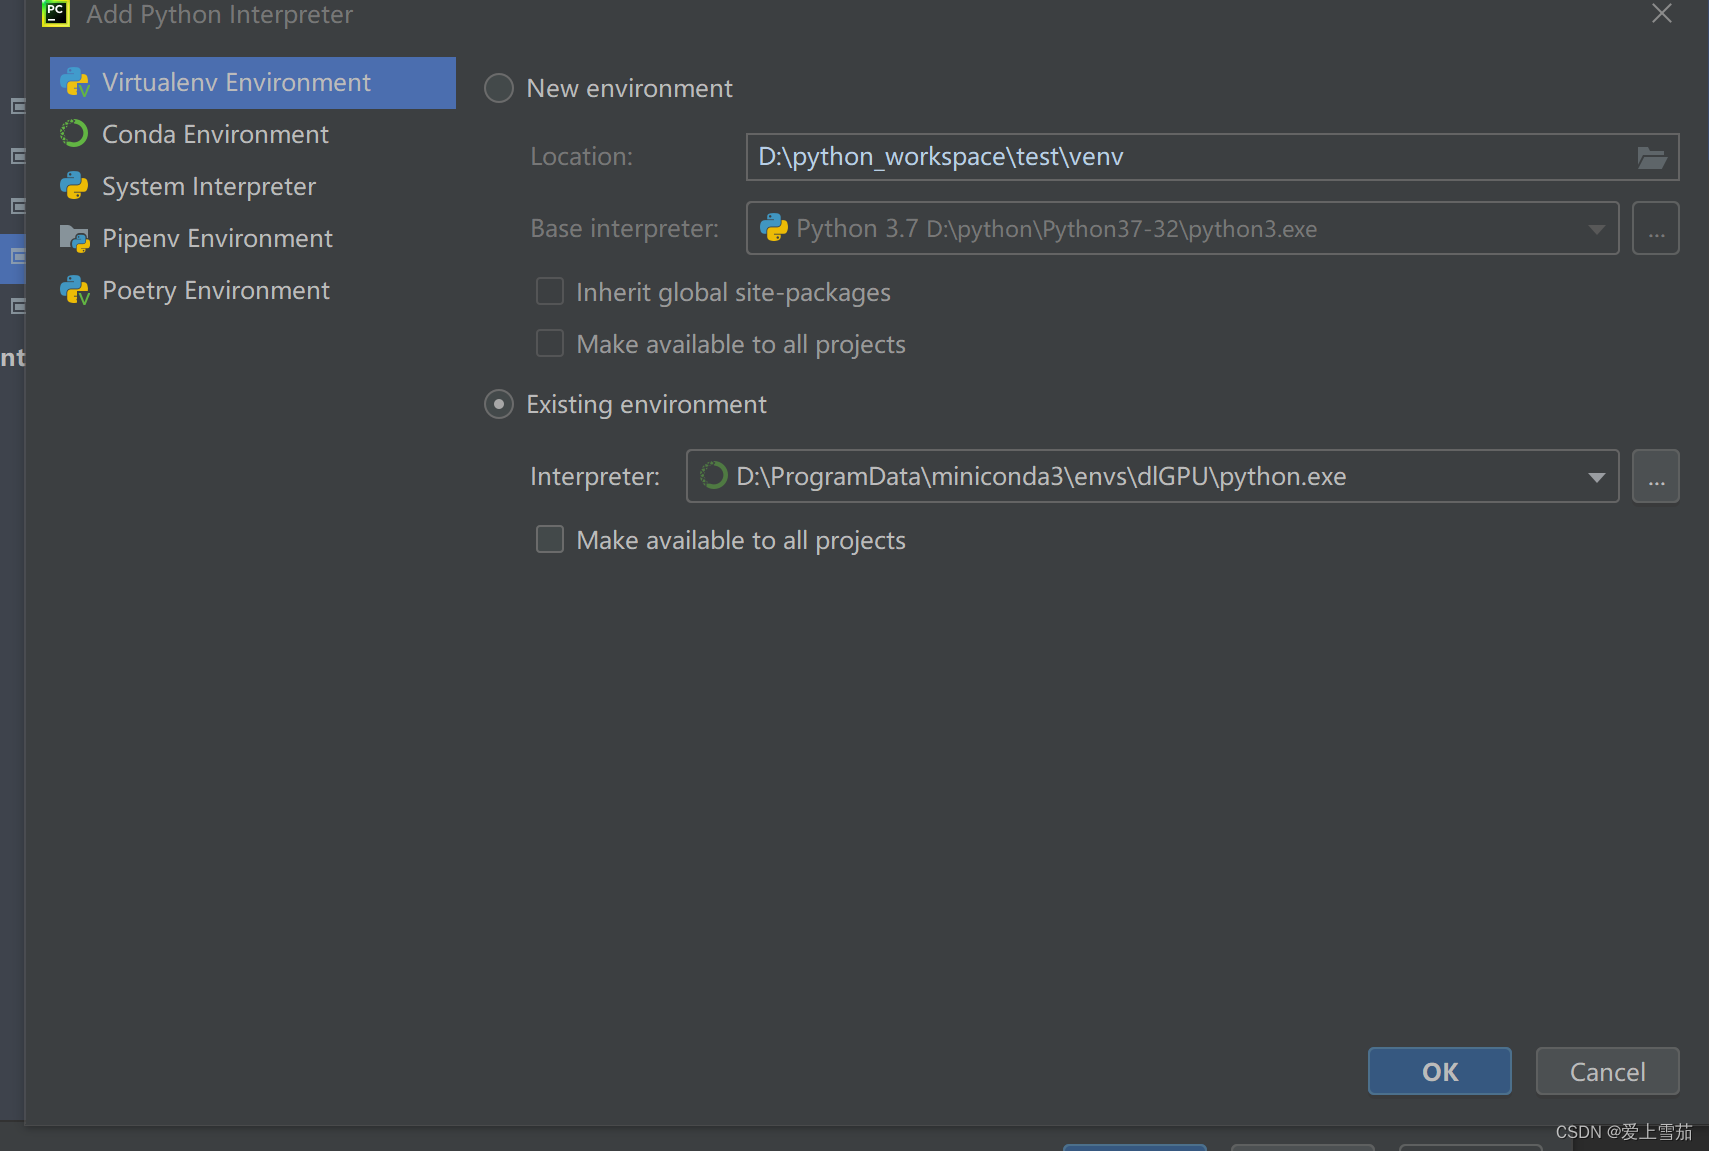Dismiss the dialog with Cancel
The height and width of the screenshot is (1151, 1709).
1606,1071
